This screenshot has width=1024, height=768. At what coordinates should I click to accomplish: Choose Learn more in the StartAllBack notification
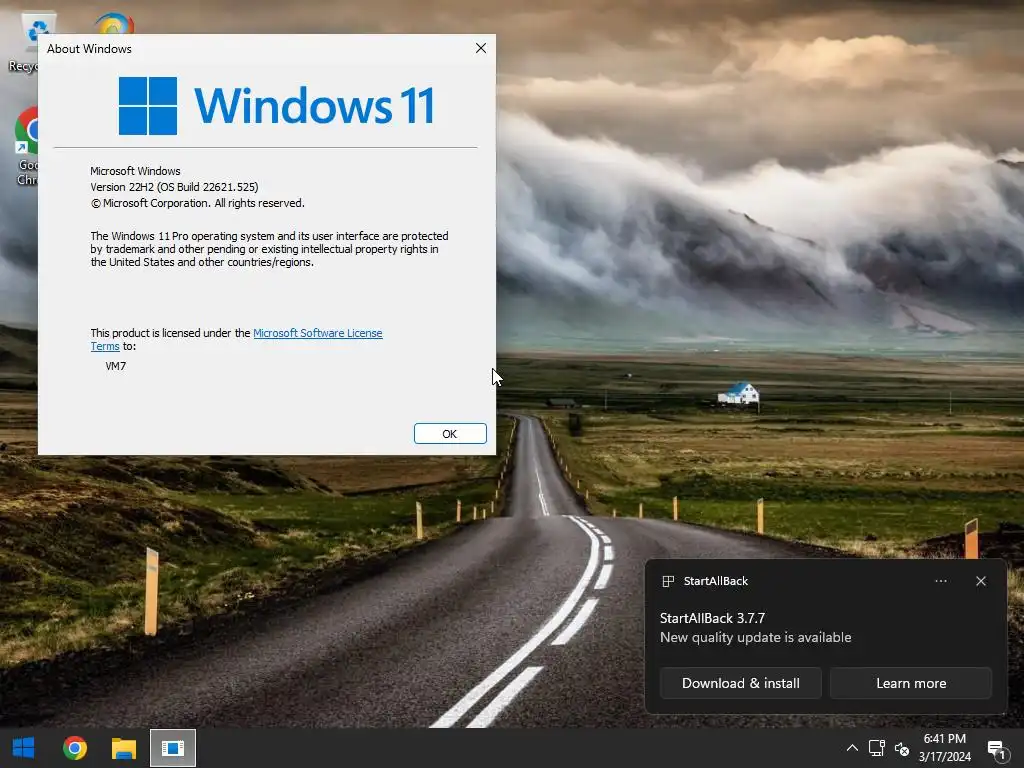[x=911, y=683]
